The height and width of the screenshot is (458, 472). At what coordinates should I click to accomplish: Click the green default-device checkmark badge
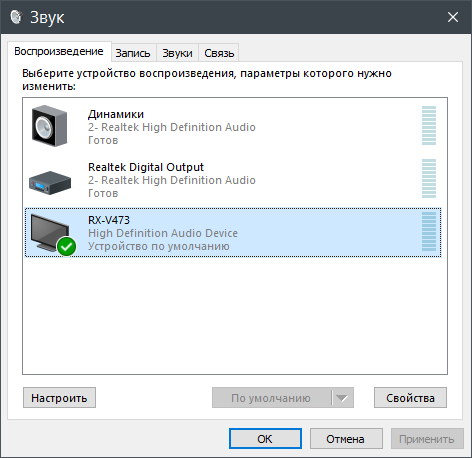click(x=66, y=246)
